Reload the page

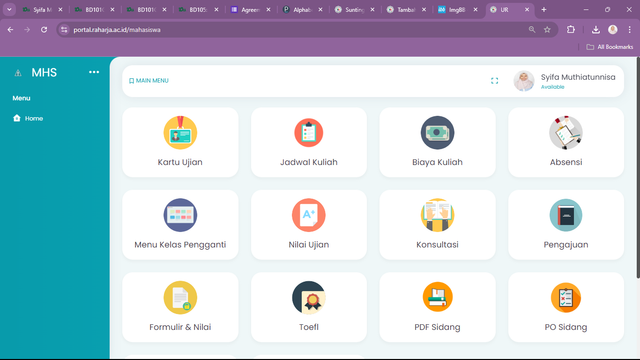[44, 30]
